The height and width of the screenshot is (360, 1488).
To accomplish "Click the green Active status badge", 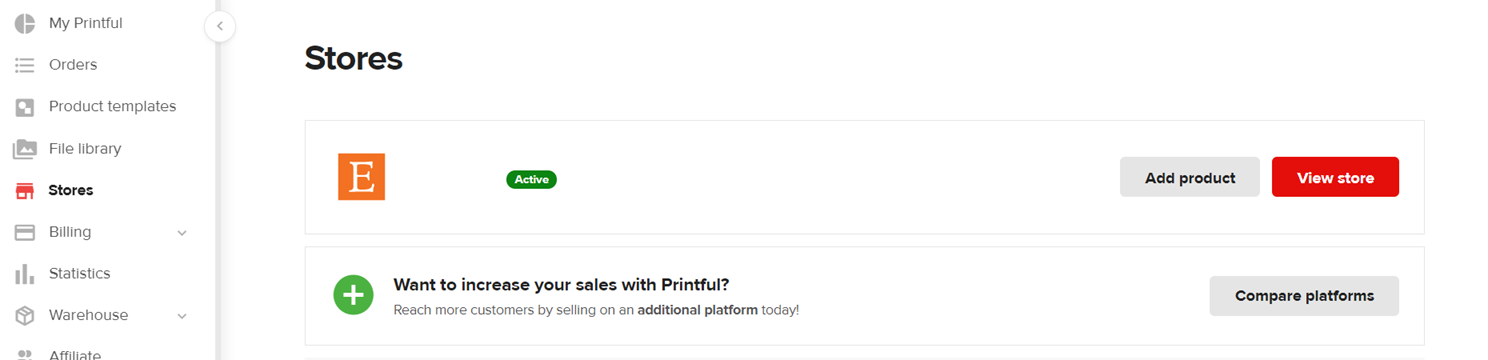I will [x=531, y=179].
